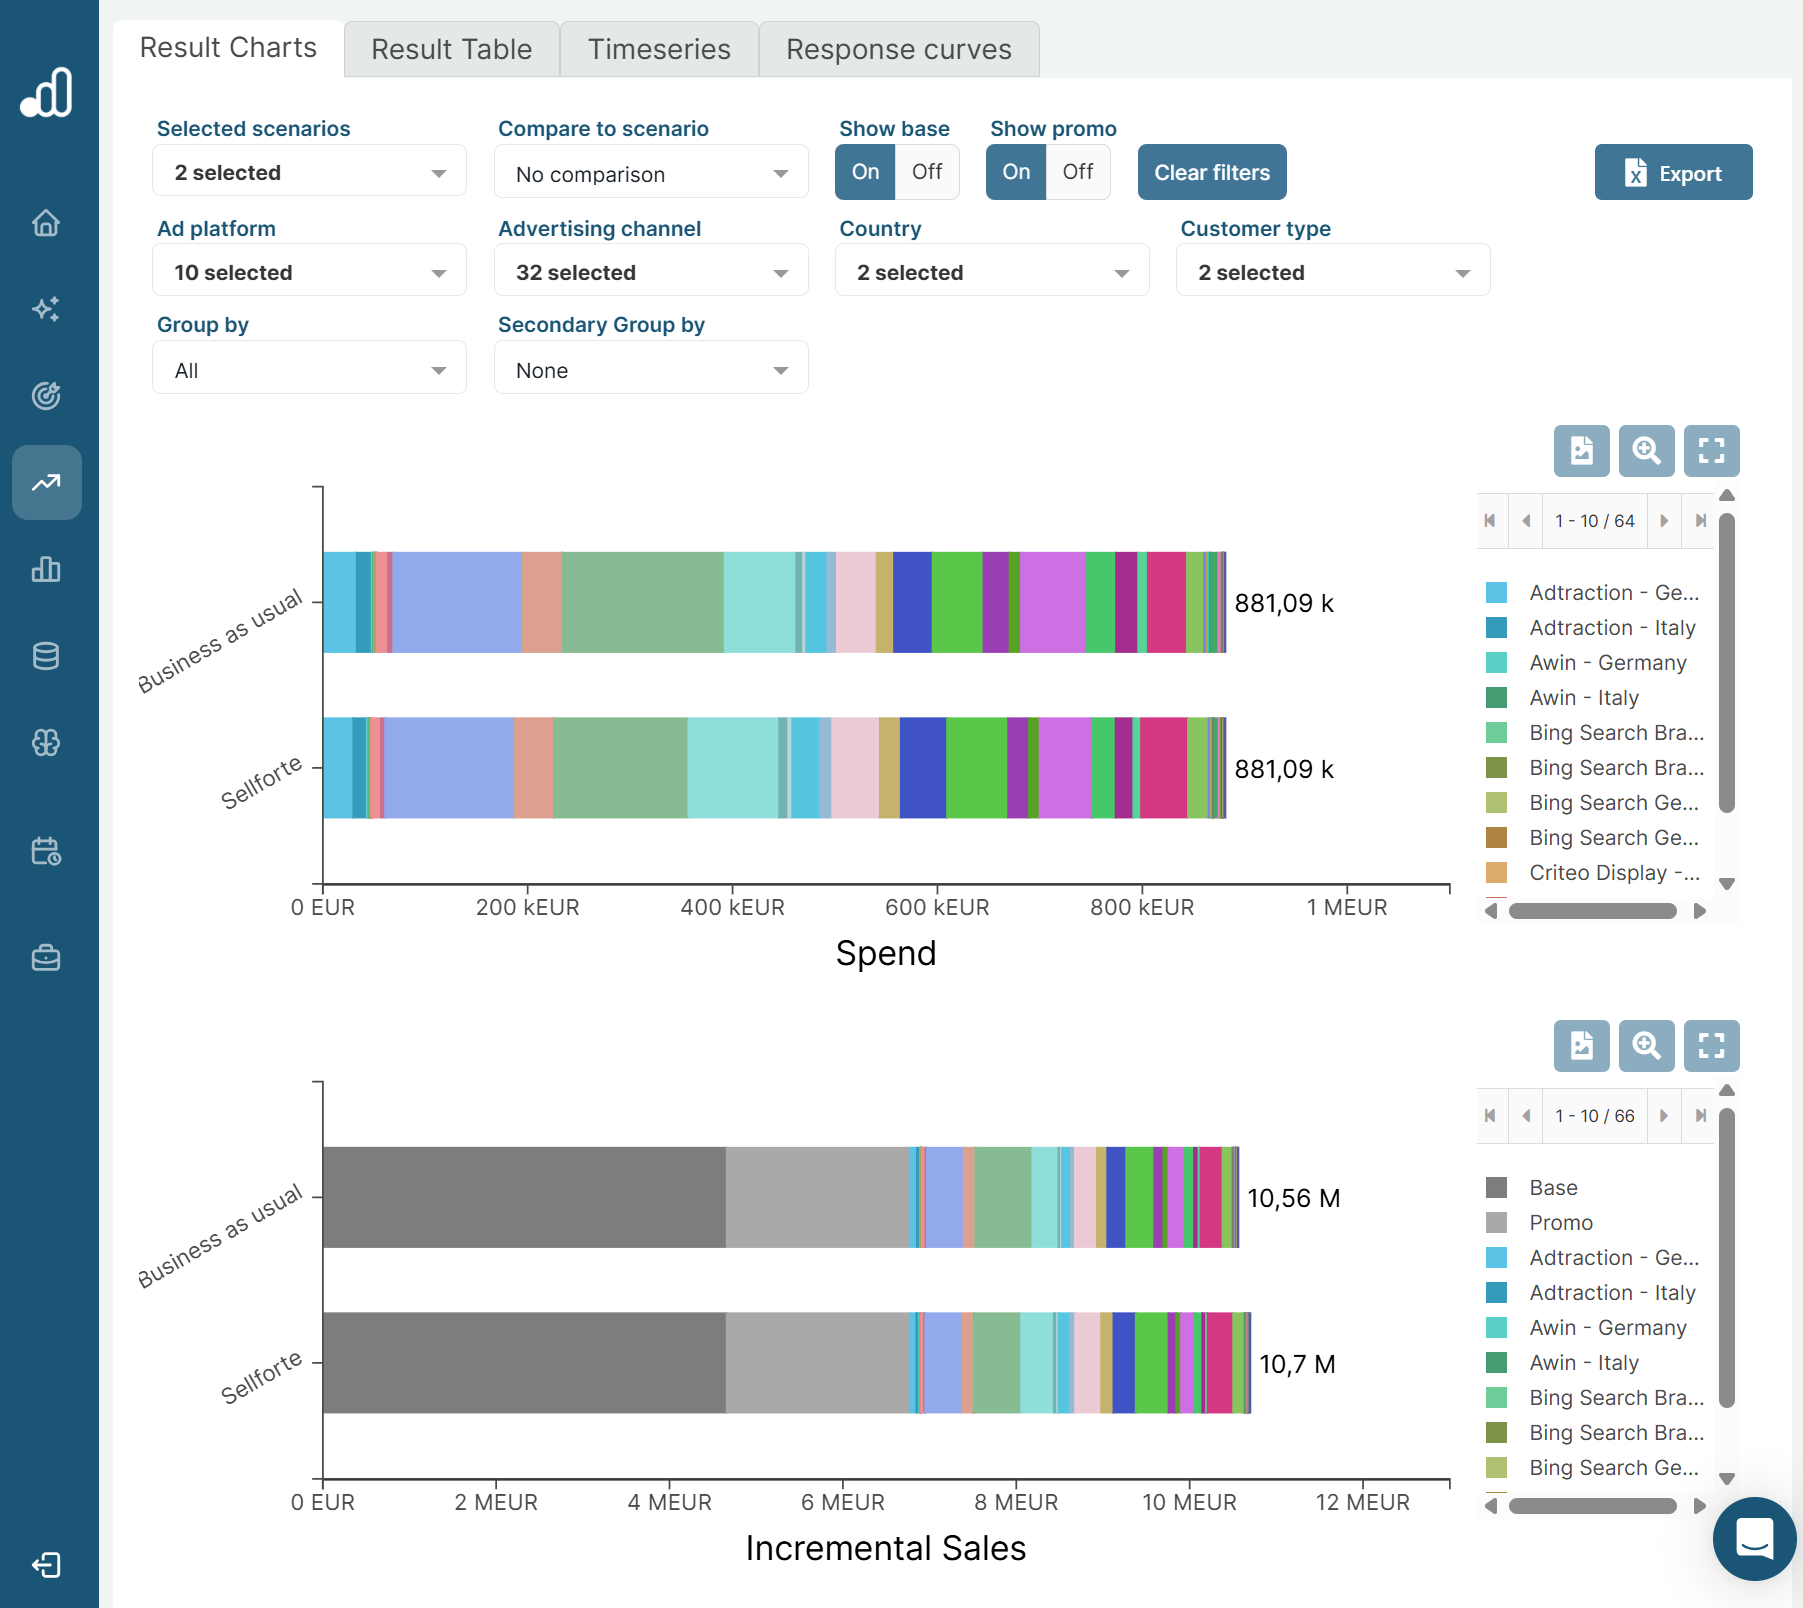Viewport: 1803px width, 1608px height.
Task: Export results with the Export button
Action: pyautogui.click(x=1672, y=173)
